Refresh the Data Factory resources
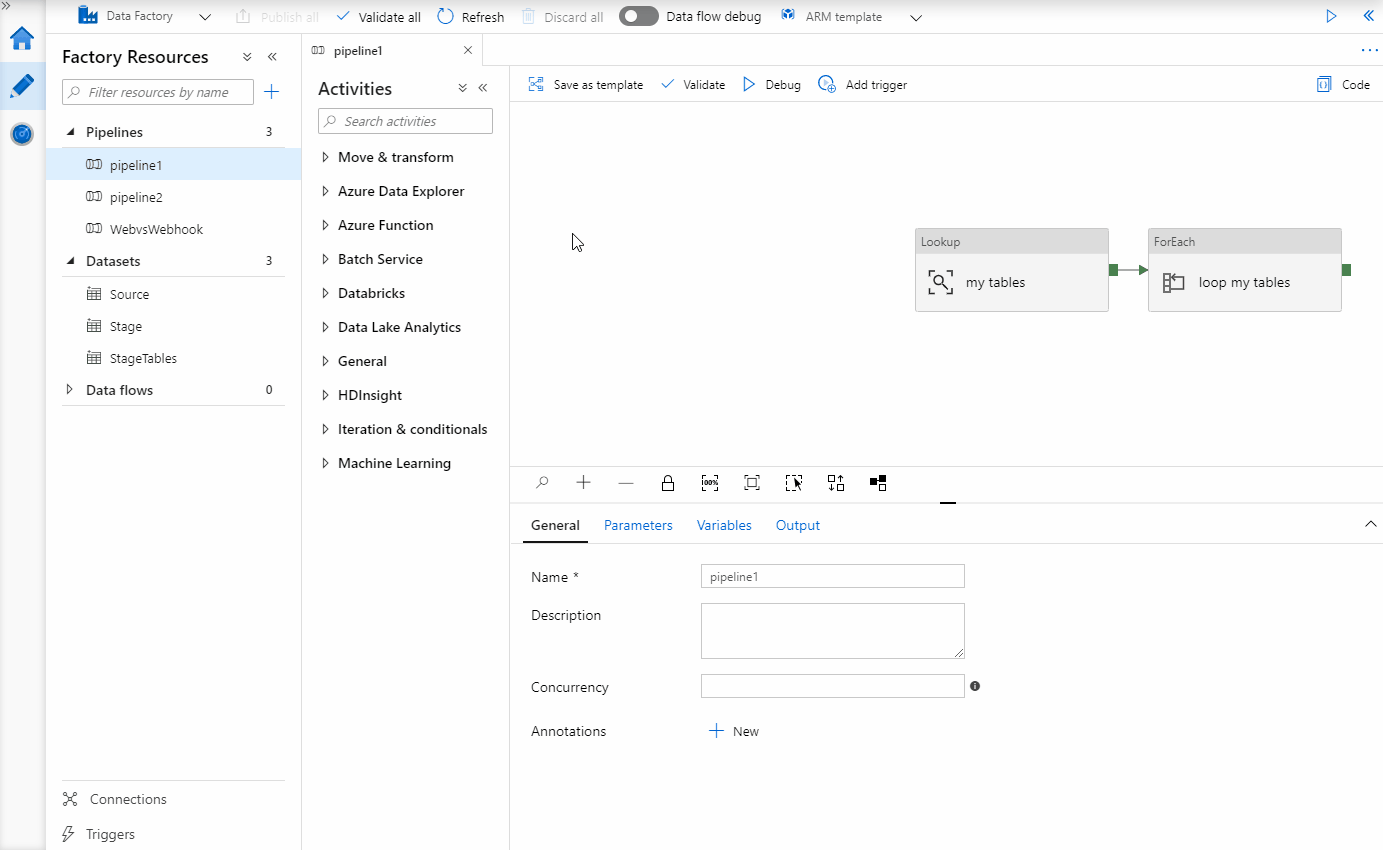 coord(470,16)
